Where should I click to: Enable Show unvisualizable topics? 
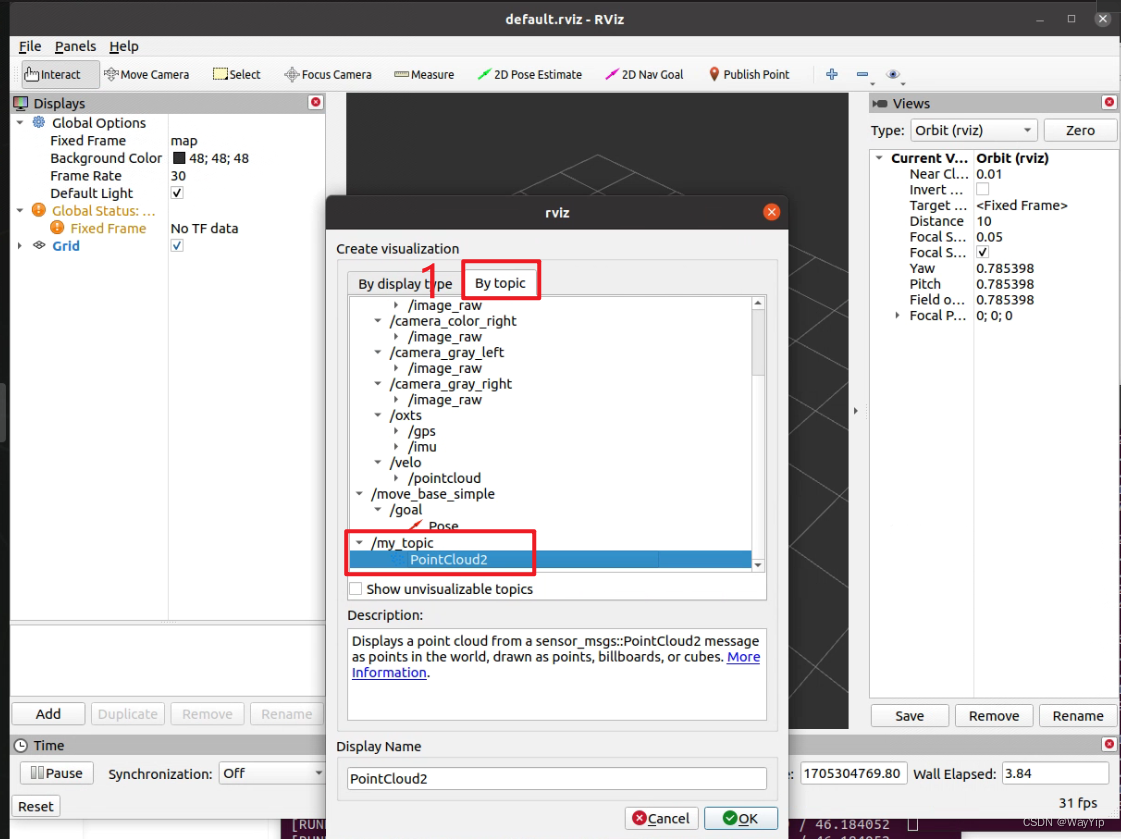pos(356,589)
